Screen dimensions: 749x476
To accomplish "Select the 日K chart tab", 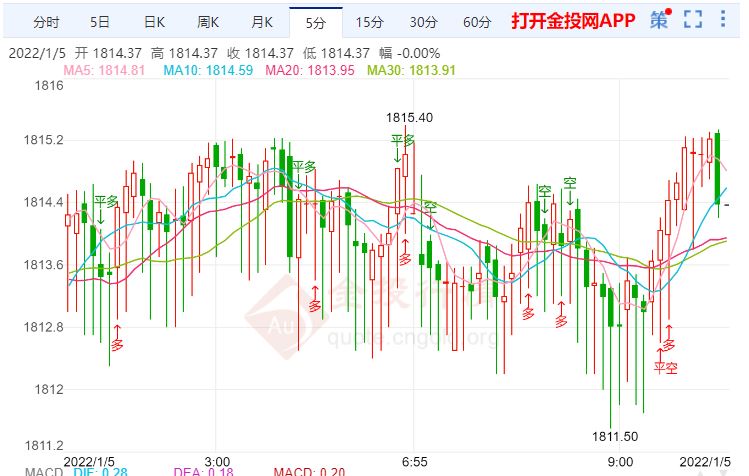I will pyautogui.click(x=154, y=22).
